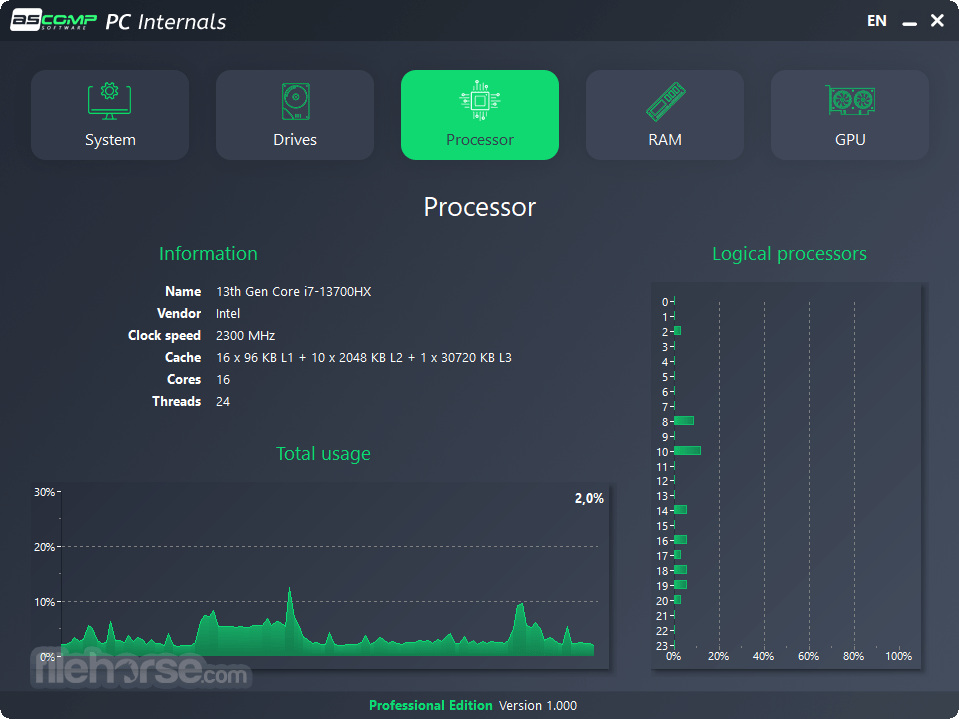Click the Clock speed label
959x719 pixels.
click(x=165, y=336)
